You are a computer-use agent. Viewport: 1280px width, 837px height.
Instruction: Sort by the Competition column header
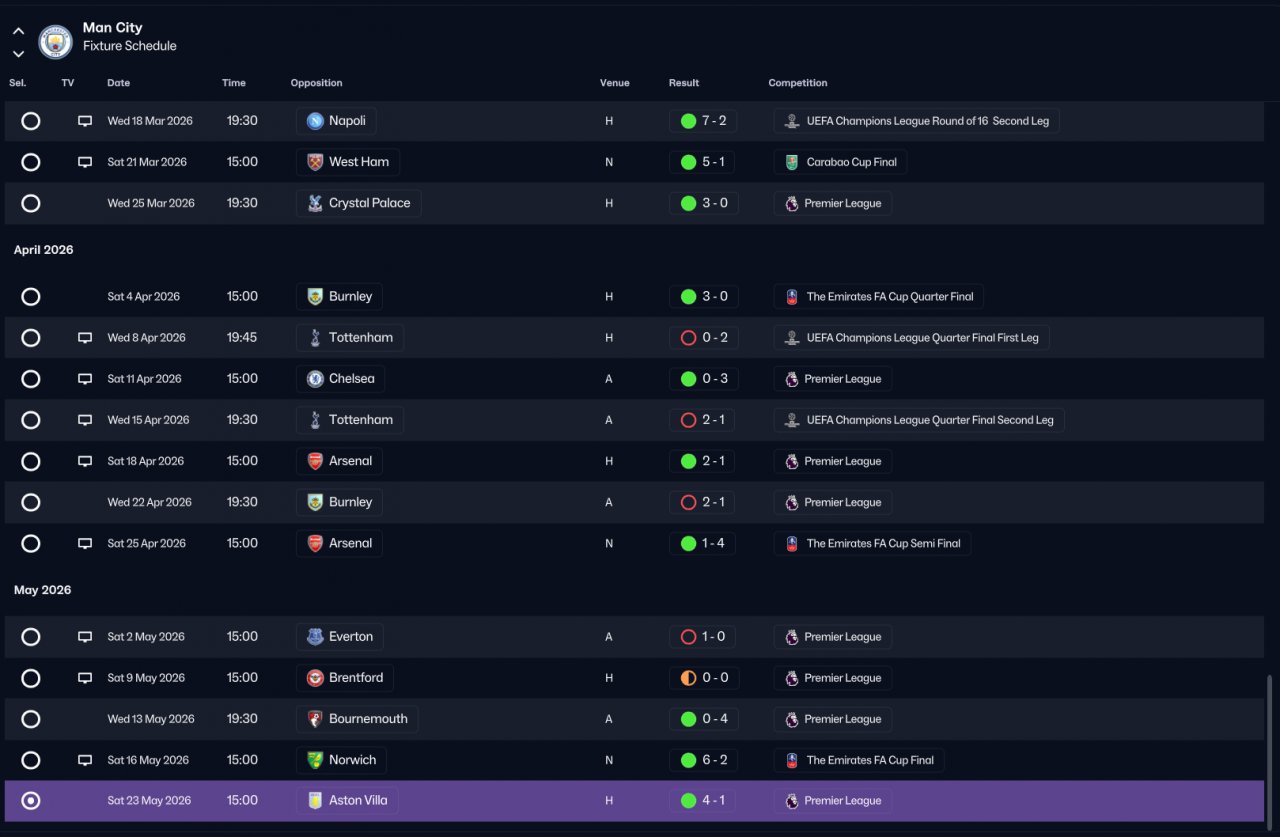click(x=798, y=83)
